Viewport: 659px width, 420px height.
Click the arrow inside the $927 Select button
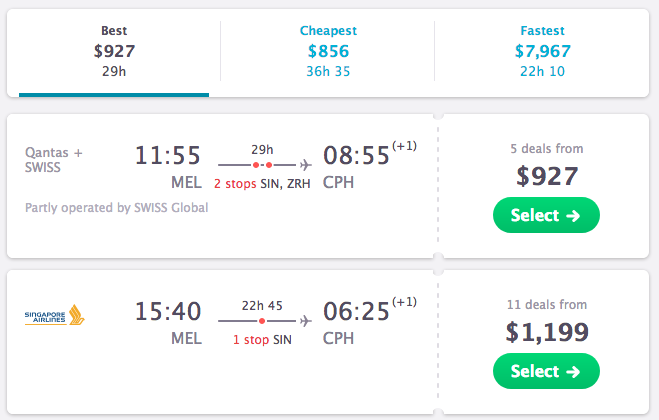point(573,216)
